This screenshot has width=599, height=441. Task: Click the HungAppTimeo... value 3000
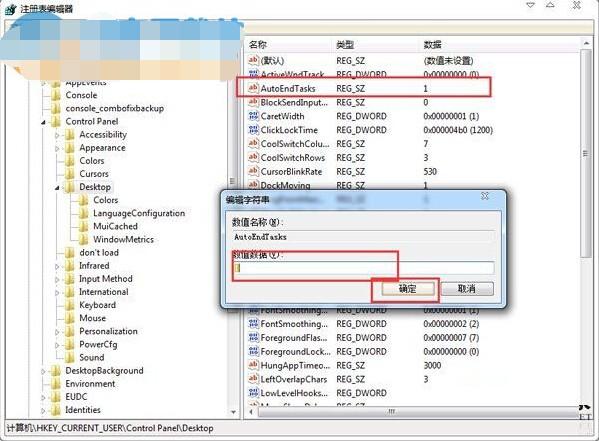(432, 365)
